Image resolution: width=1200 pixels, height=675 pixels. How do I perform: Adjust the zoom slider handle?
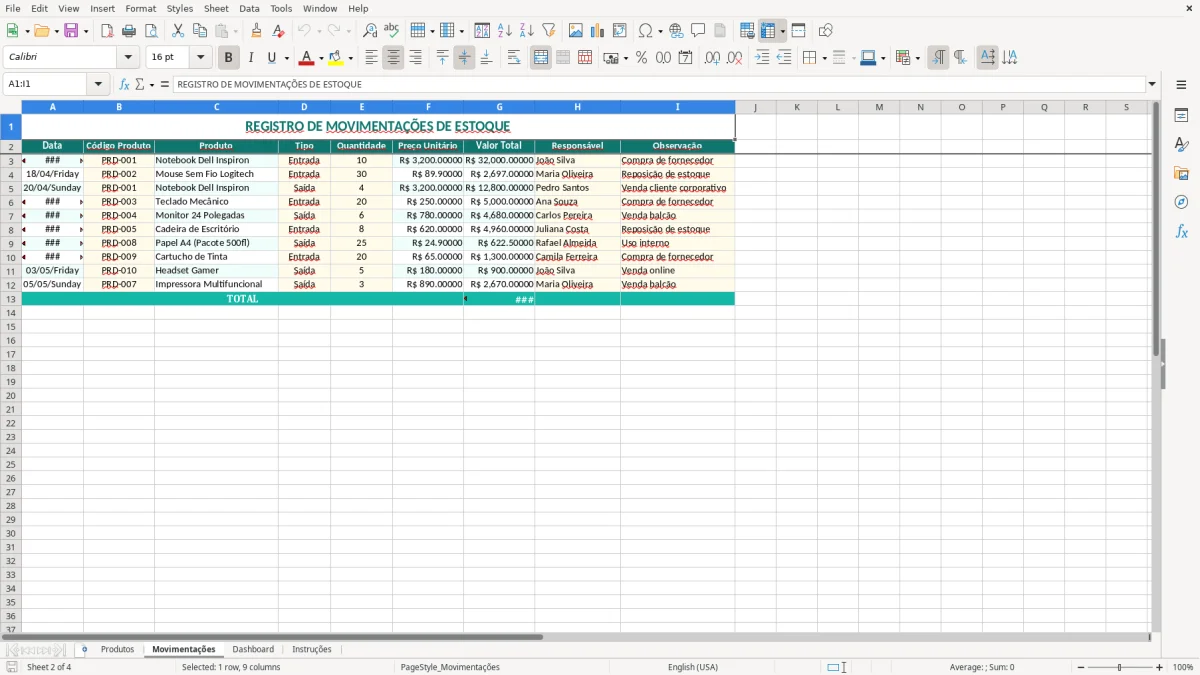click(x=1120, y=667)
